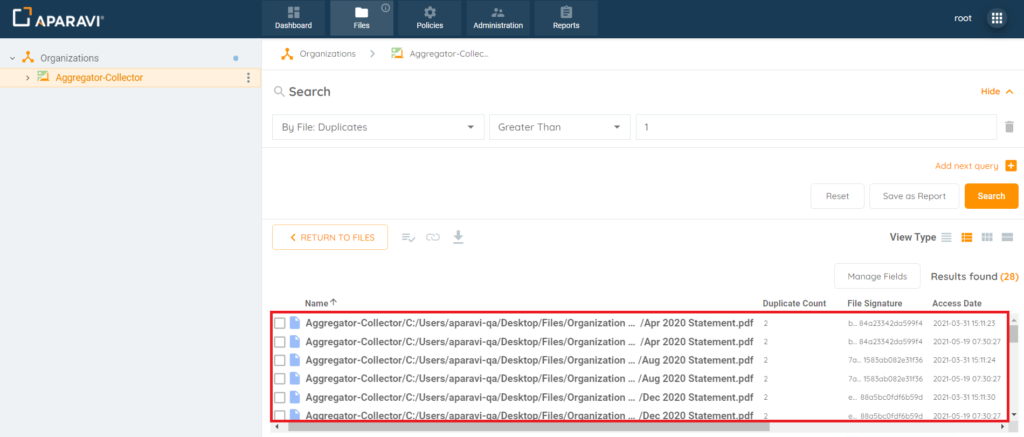Screen dimensions: 1024x437
Task: Click the File Signature column header
Action: tap(874, 303)
